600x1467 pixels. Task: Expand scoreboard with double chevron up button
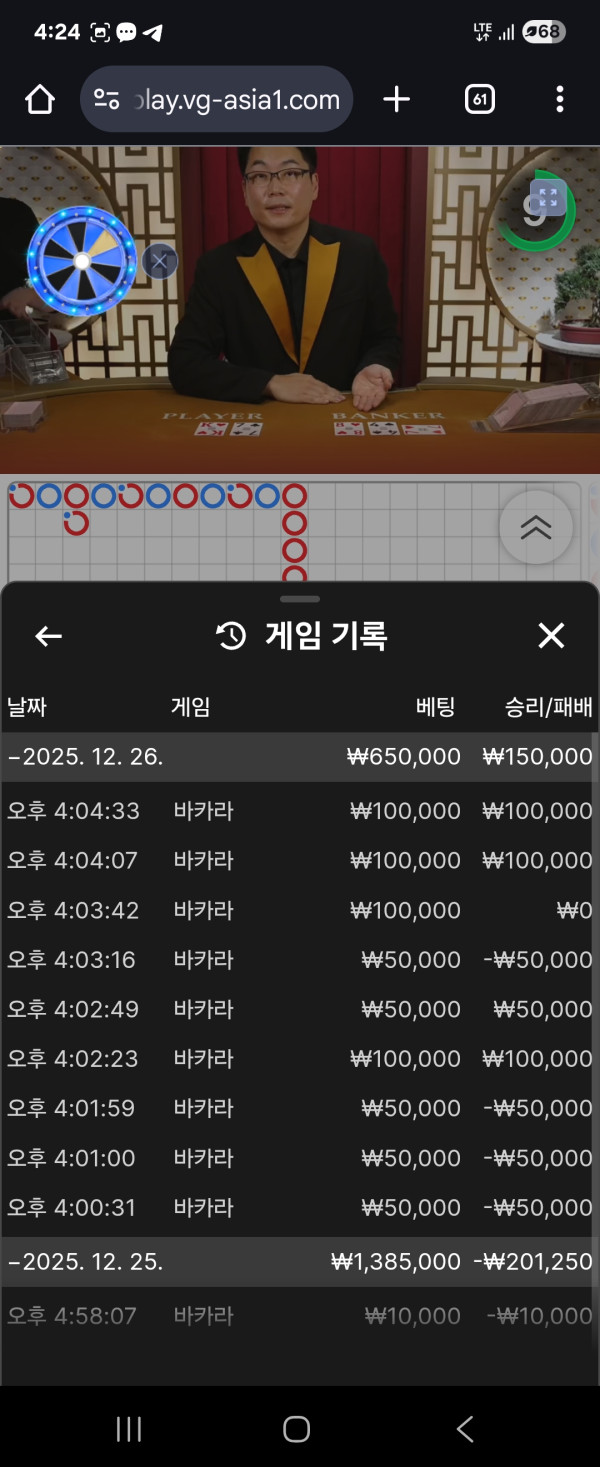(x=536, y=527)
